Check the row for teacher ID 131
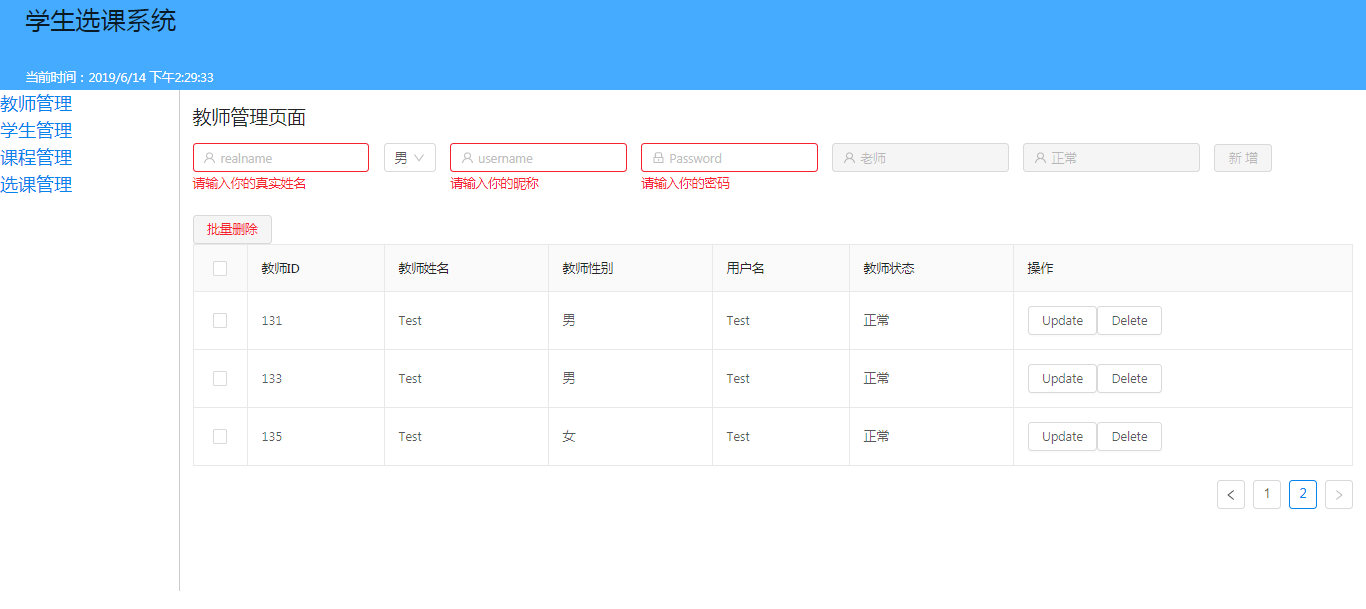Screen dimensions: 1366x609 [x=220, y=320]
